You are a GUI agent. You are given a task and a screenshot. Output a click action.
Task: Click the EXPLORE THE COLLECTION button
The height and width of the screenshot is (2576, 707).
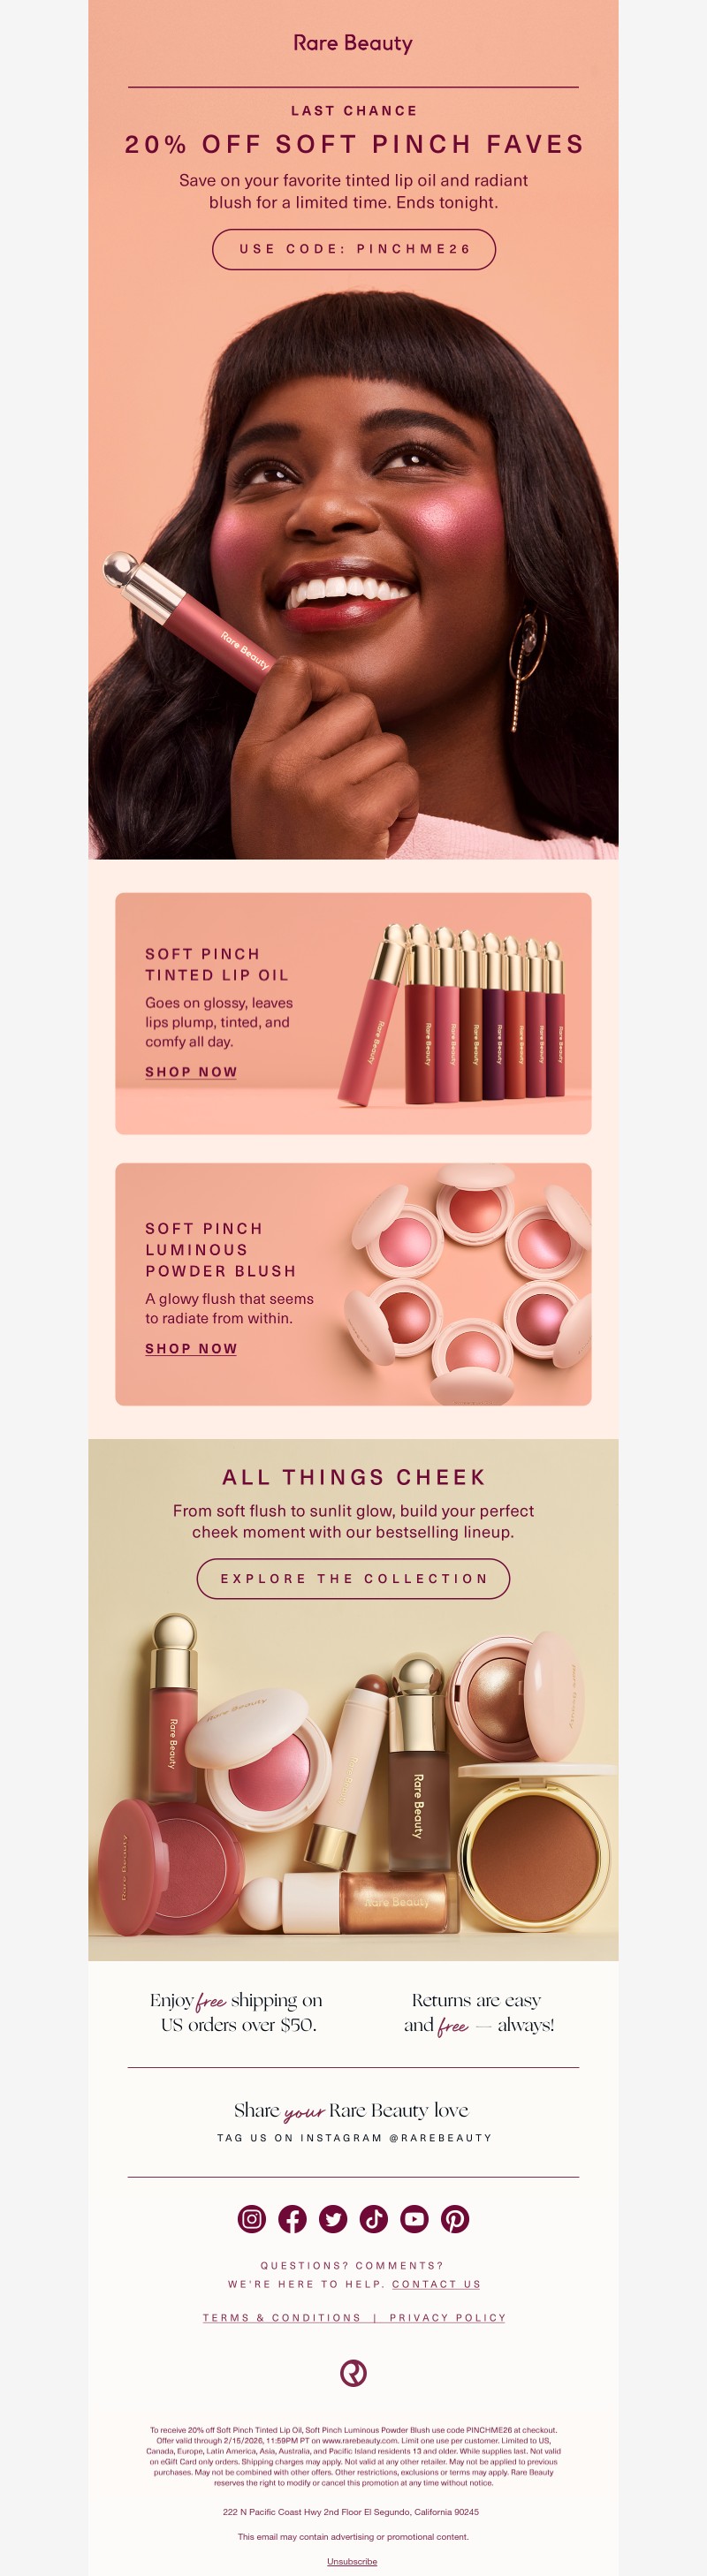coord(354,1578)
